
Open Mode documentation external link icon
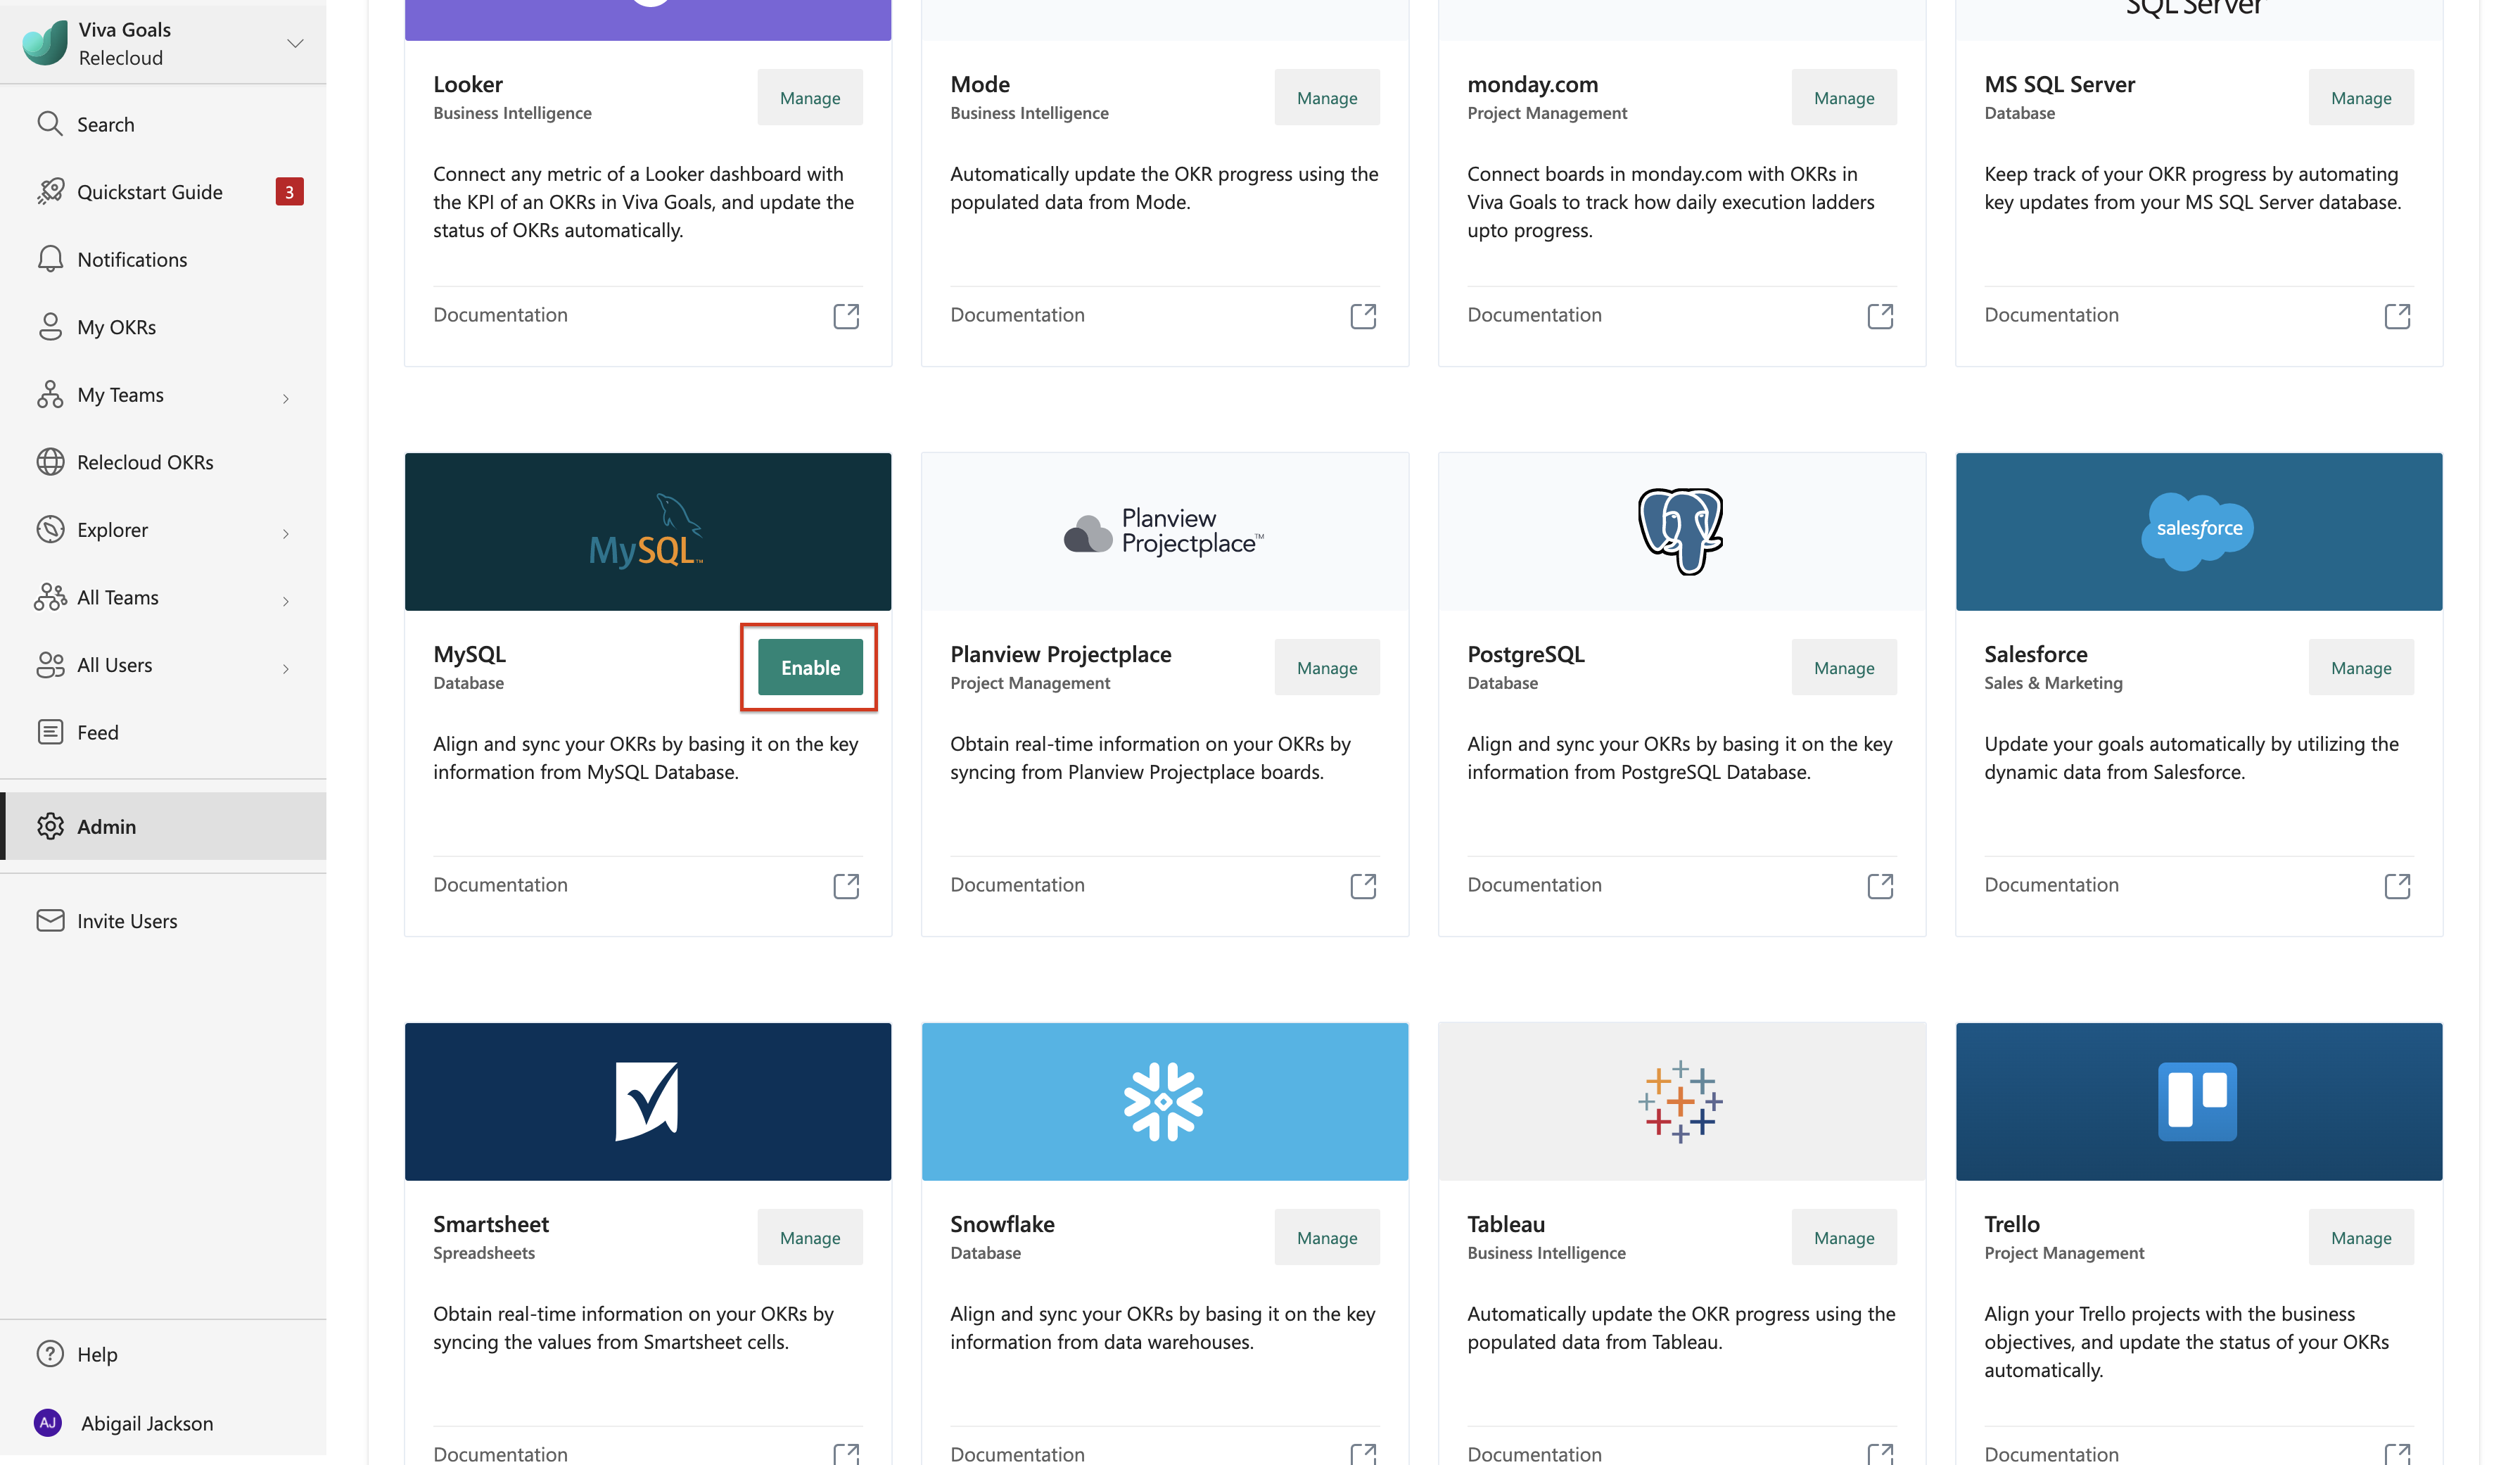pyautogui.click(x=1363, y=316)
